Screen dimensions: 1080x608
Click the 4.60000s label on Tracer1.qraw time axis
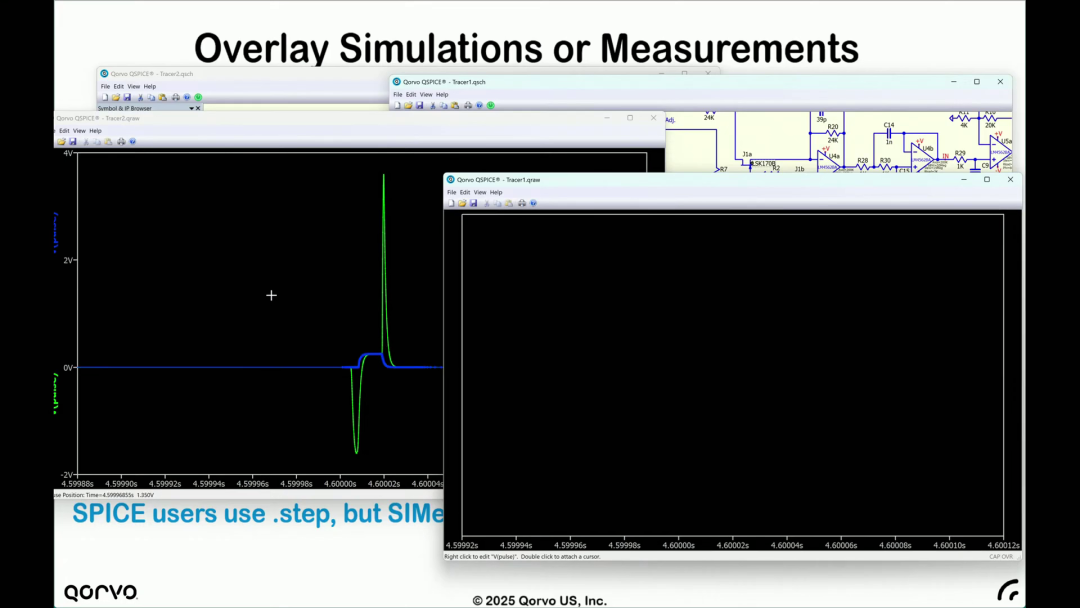coord(678,545)
